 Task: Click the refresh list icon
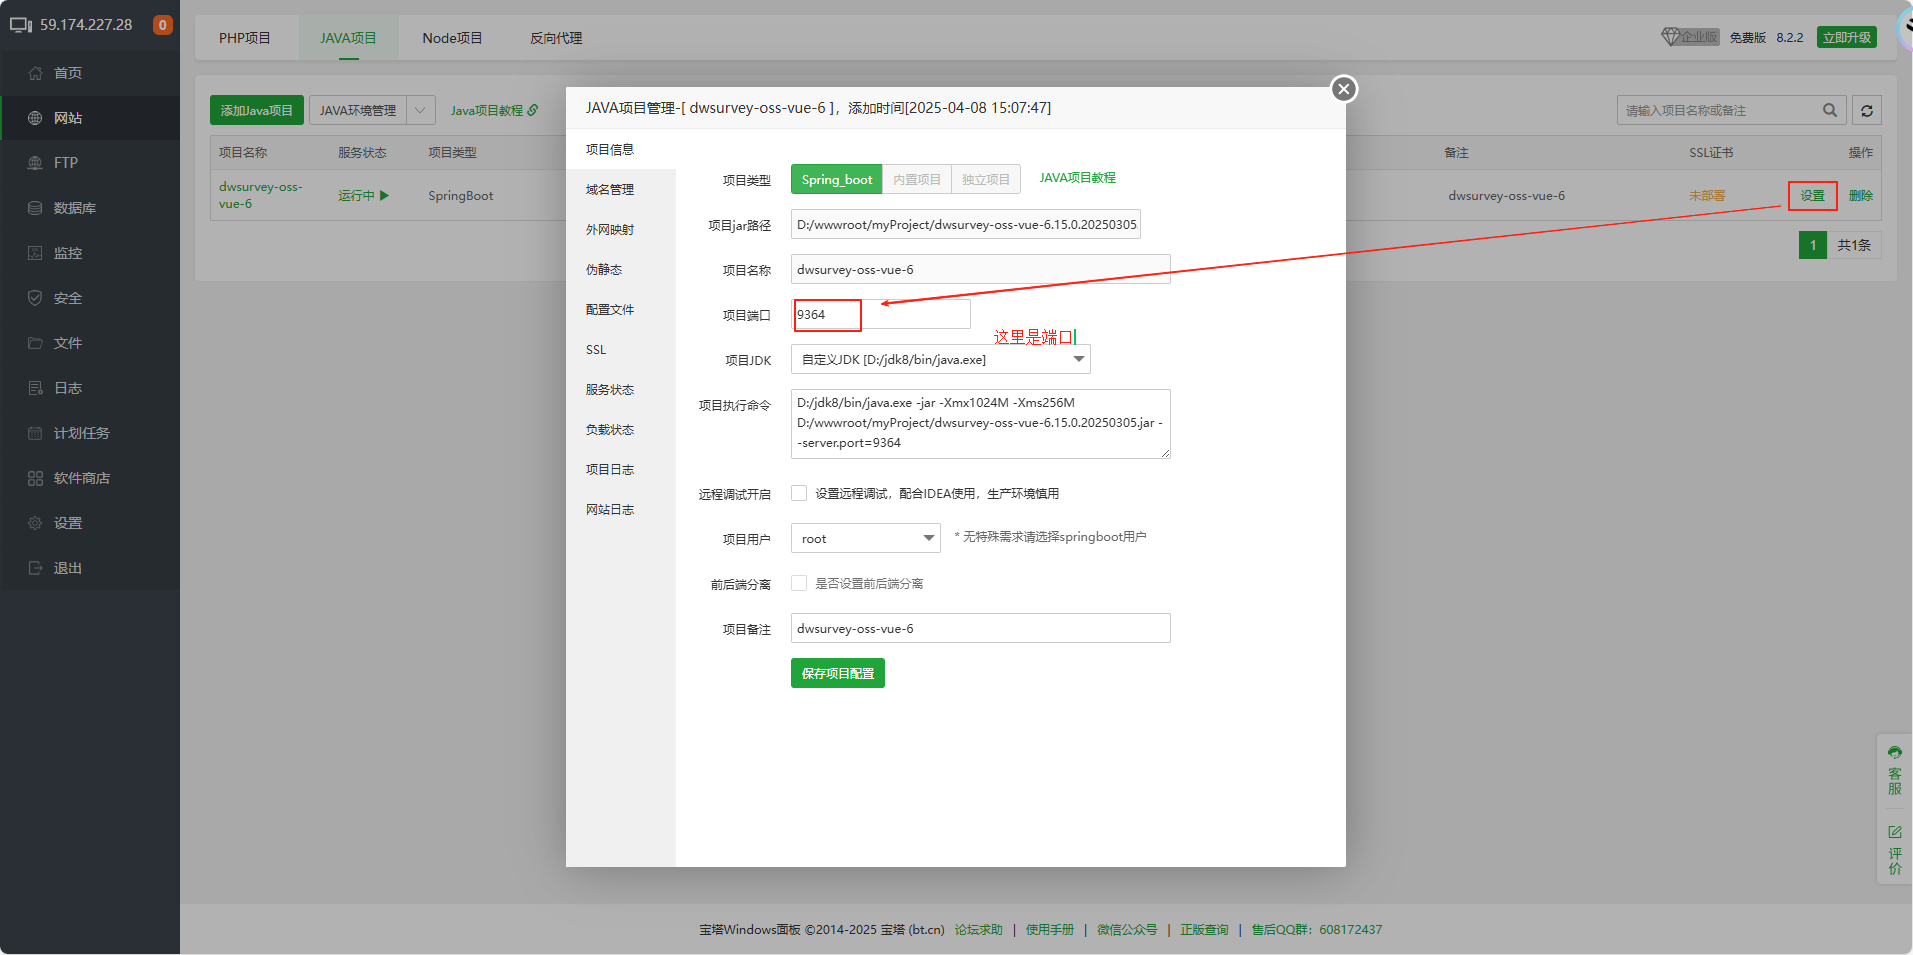[x=1866, y=110]
